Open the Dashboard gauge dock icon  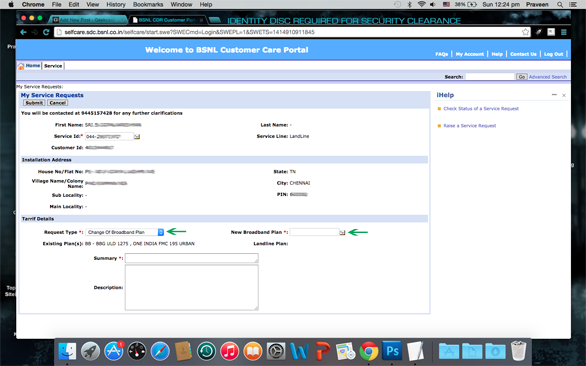(137, 351)
